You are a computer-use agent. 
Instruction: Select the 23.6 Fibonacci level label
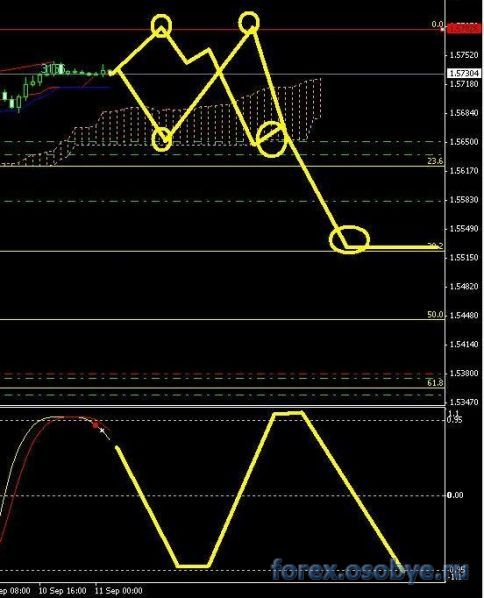(435, 161)
